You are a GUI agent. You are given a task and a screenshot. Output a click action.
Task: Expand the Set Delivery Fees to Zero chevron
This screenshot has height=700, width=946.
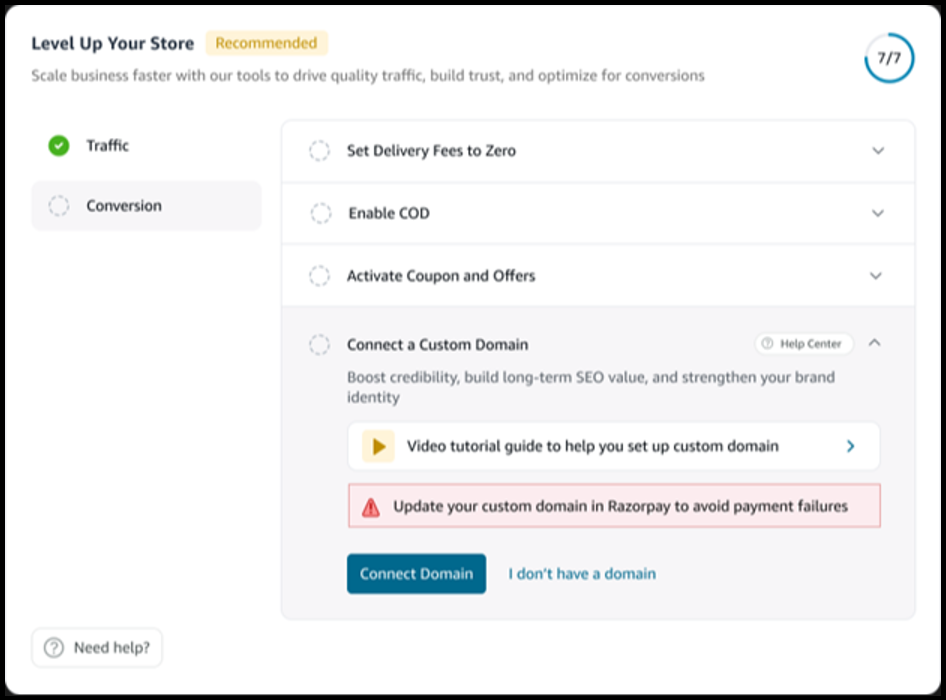click(x=878, y=151)
